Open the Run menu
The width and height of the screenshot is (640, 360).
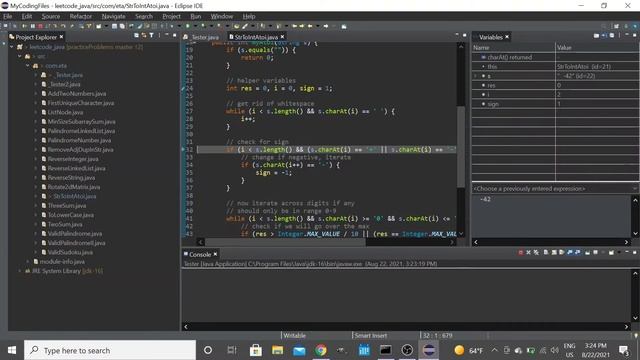(196, 16)
